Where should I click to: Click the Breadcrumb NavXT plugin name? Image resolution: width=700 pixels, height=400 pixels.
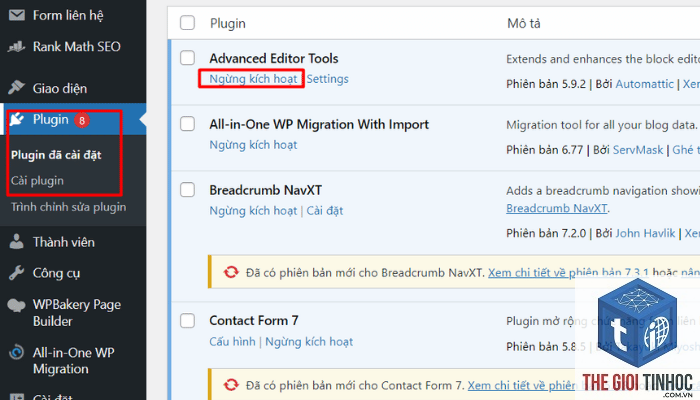[x=266, y=190]
